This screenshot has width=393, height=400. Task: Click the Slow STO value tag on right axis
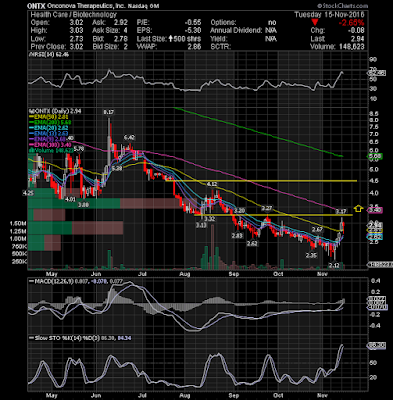(x=377, y=346)
